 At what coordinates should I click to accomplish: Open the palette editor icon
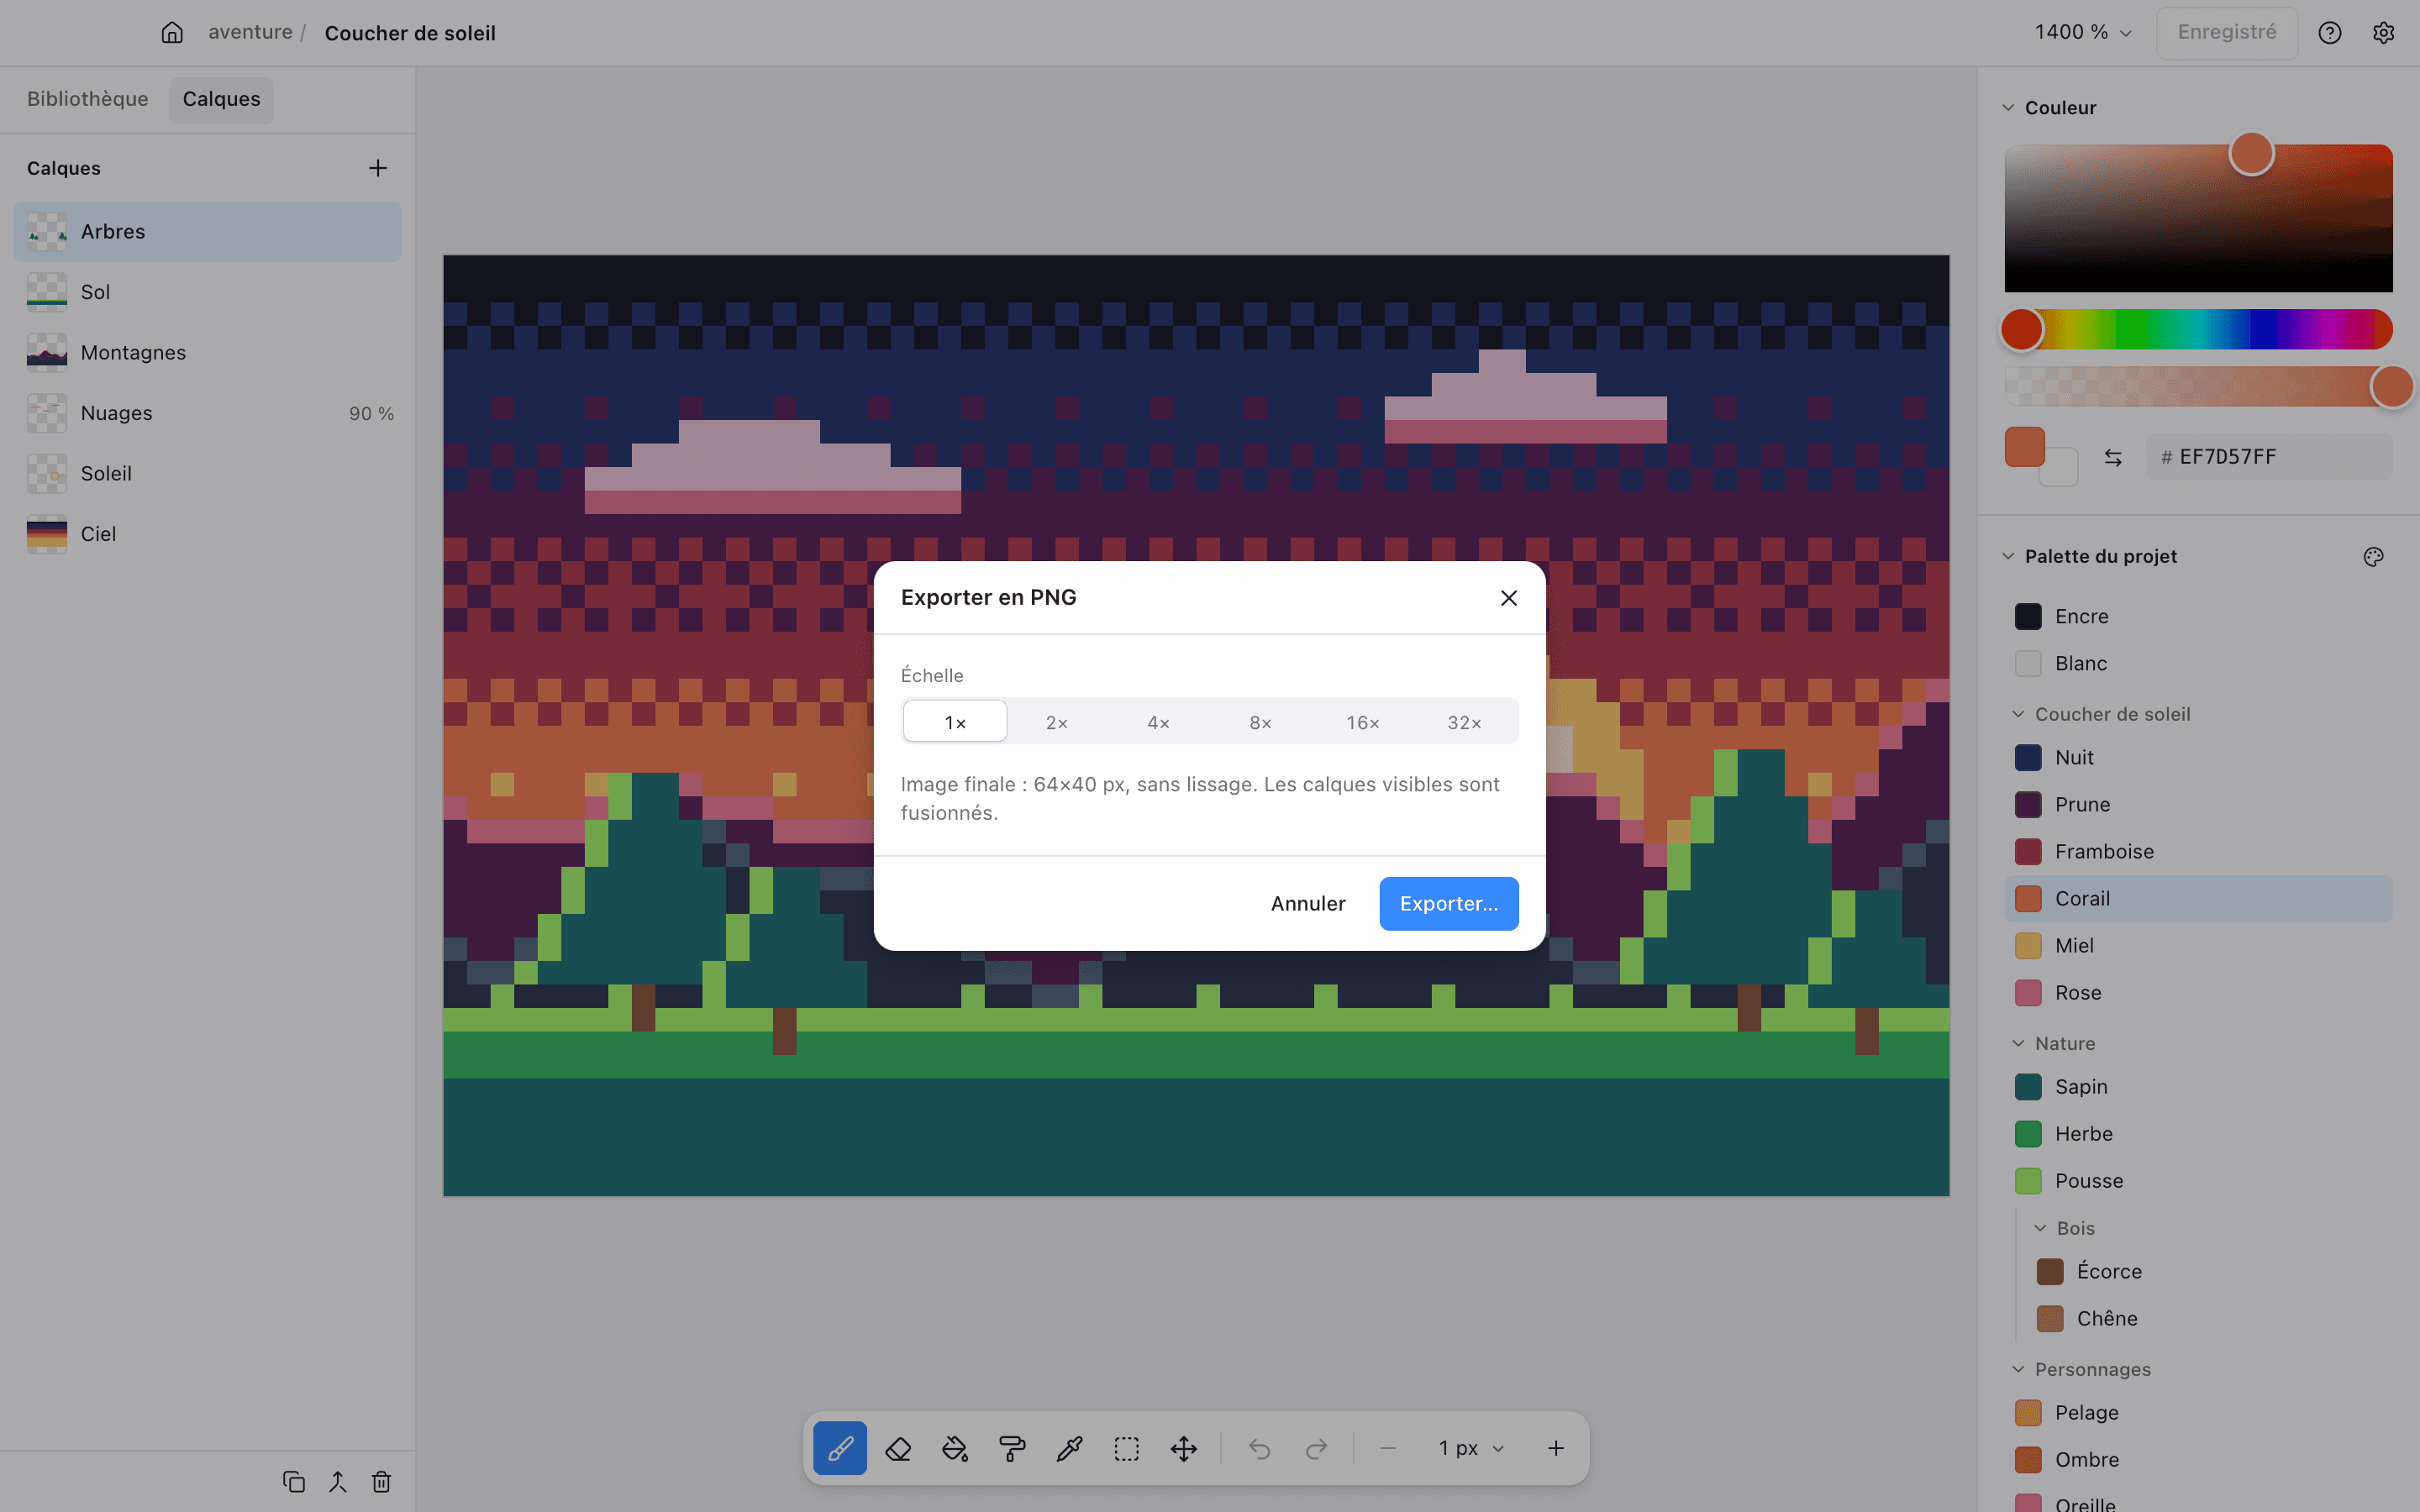click(x=2373, y=557)
